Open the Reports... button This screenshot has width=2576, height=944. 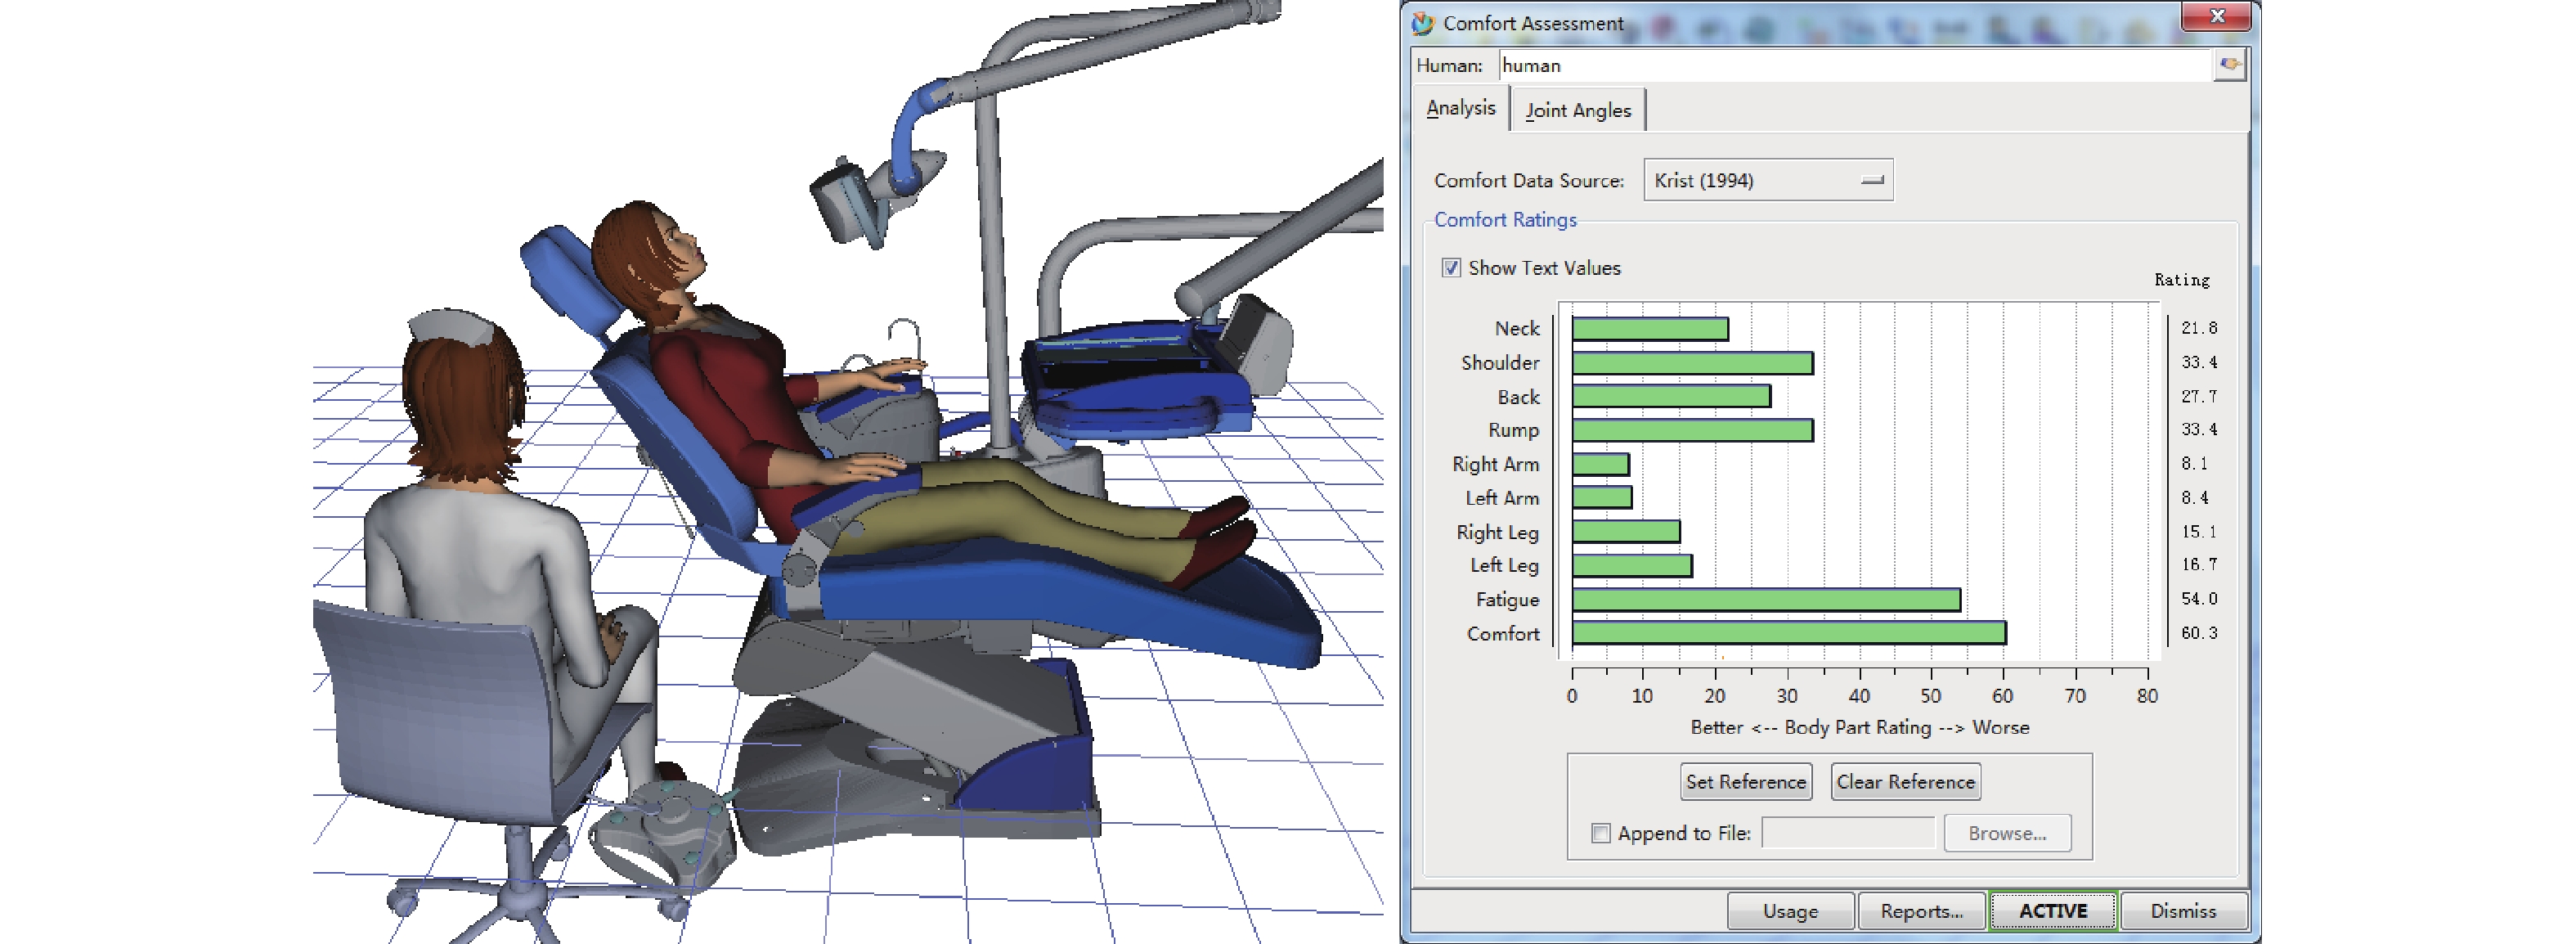coord(1921,911)
